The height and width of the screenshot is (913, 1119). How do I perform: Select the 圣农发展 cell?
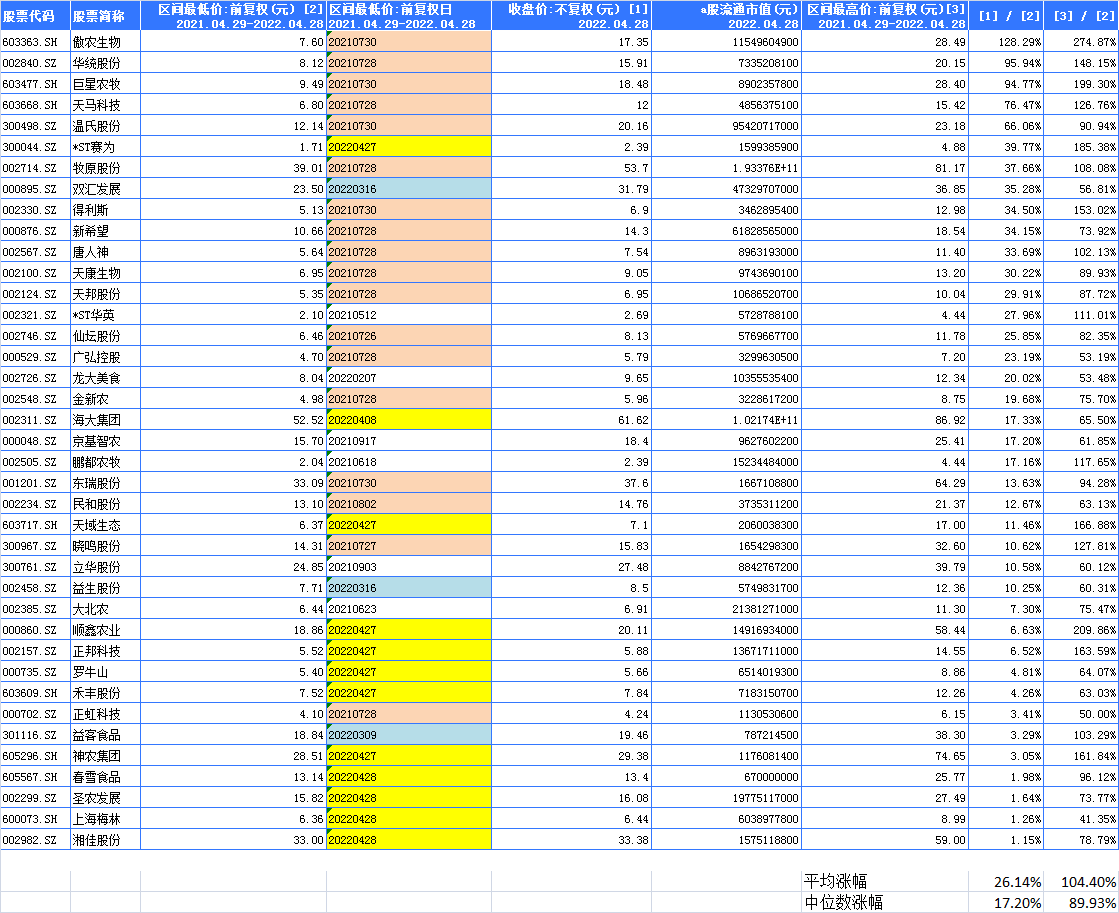point(106,797)
